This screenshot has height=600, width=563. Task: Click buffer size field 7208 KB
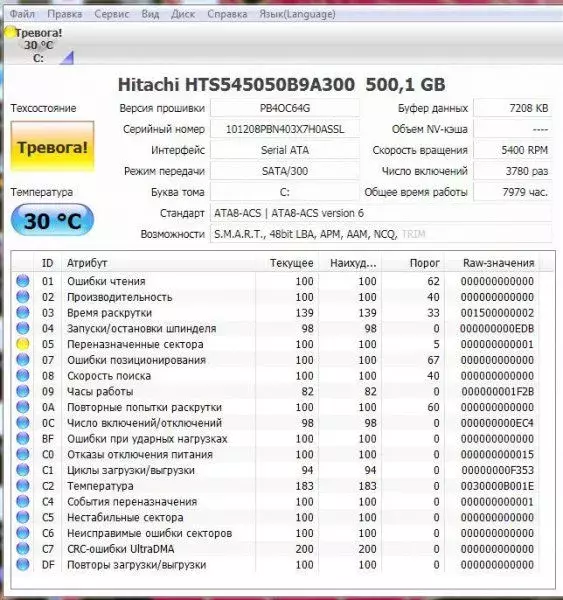pos(512,108)
